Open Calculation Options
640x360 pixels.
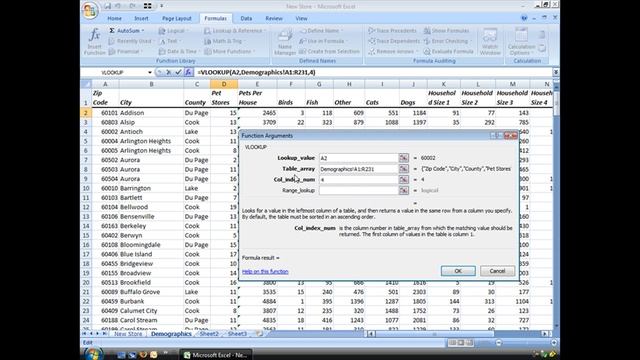pyautogui.click(x=521, y=42)
